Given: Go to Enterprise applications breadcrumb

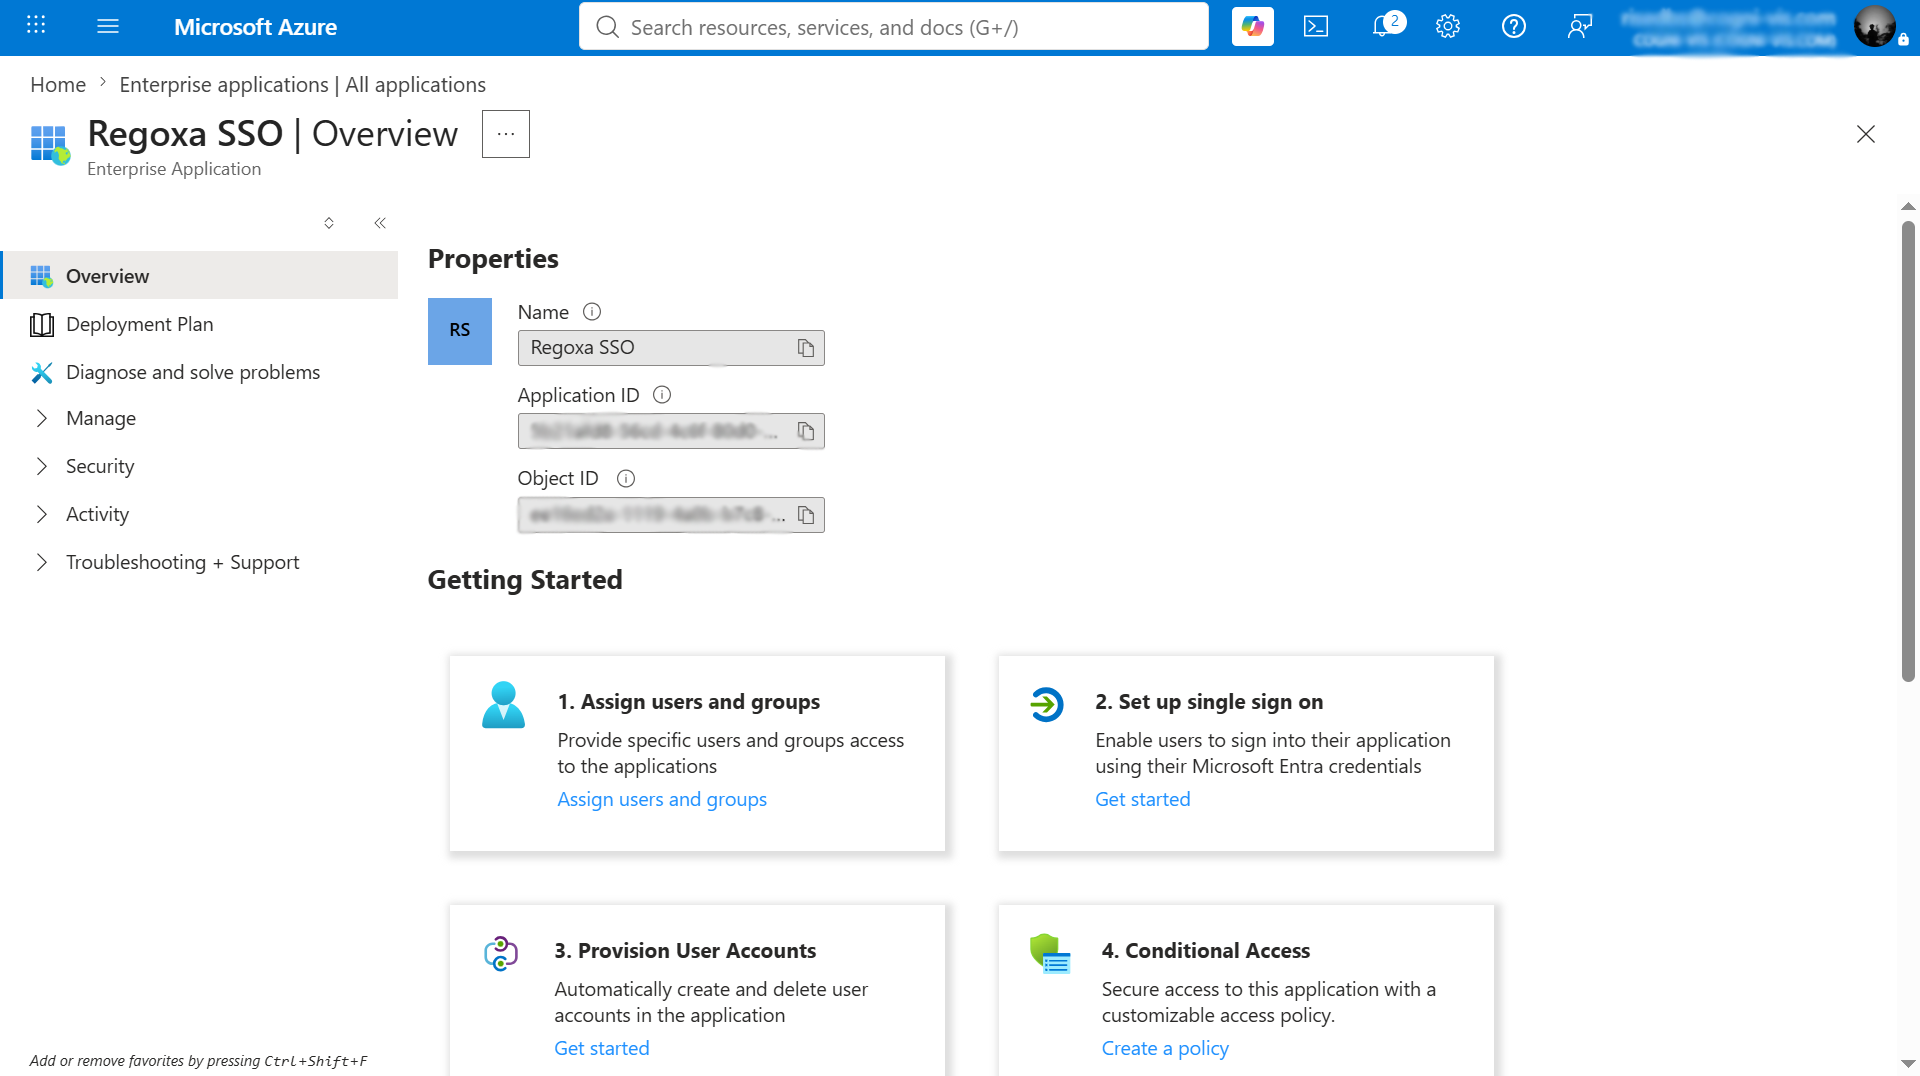Looking at the screenshot, I should click(302, 85).
